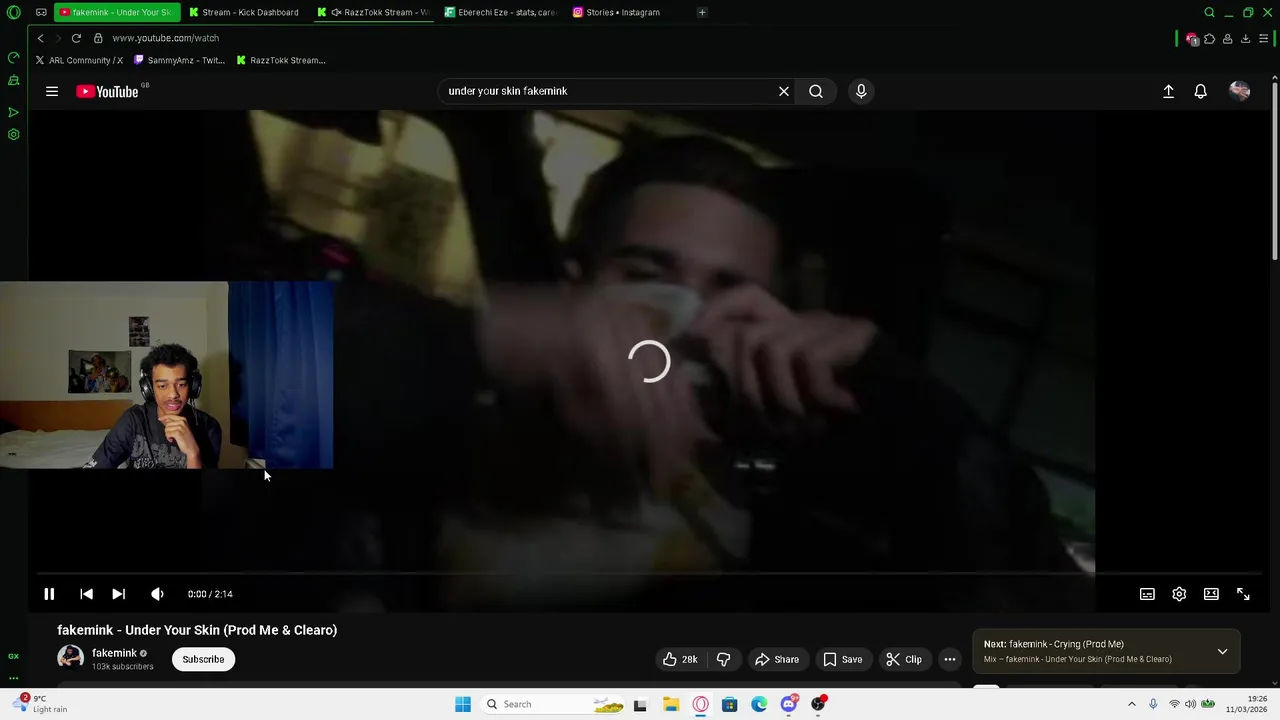The image size is (1280, 720).
Task: Start voice search with the microphone
Action: [861, 91]
